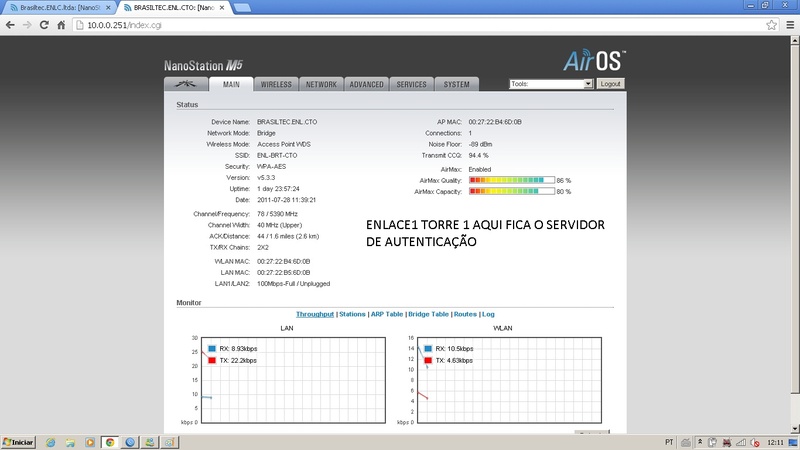Click the Transmit CCQ 94.4 % value
800x450 pixels.
tap(479, 155)
